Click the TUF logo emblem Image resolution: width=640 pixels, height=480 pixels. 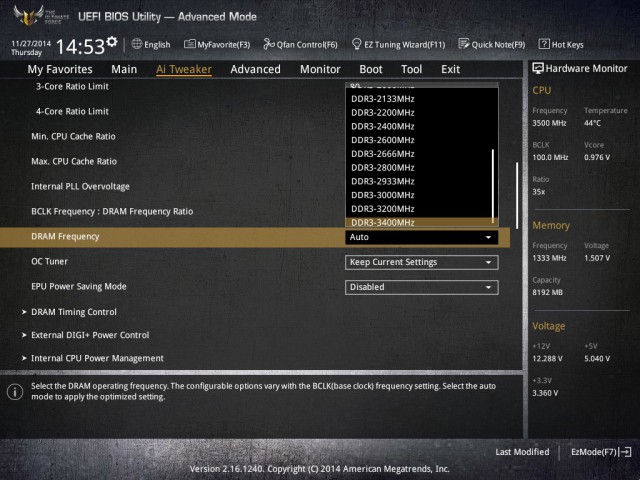click(x=29, y=16)
